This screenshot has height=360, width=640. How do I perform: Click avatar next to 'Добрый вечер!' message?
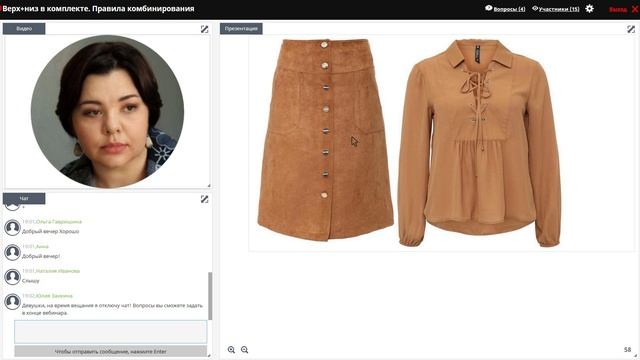(12, 252)
